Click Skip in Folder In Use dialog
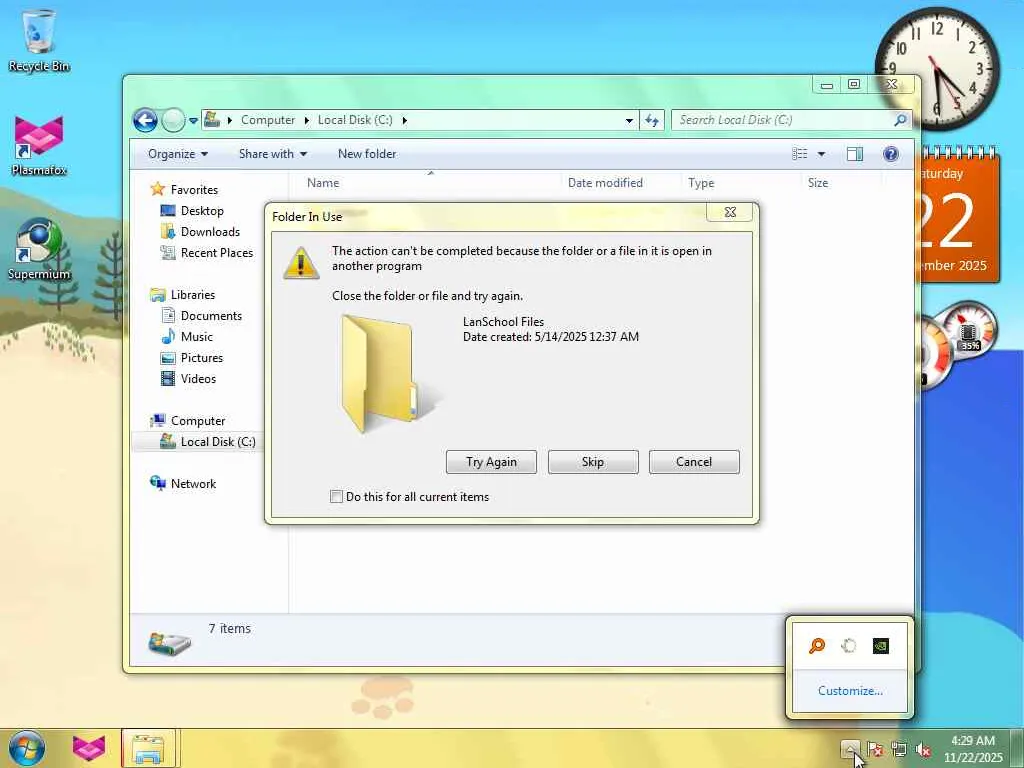Viewport: 1024px width, 768px height. click(x=593, y=462)
